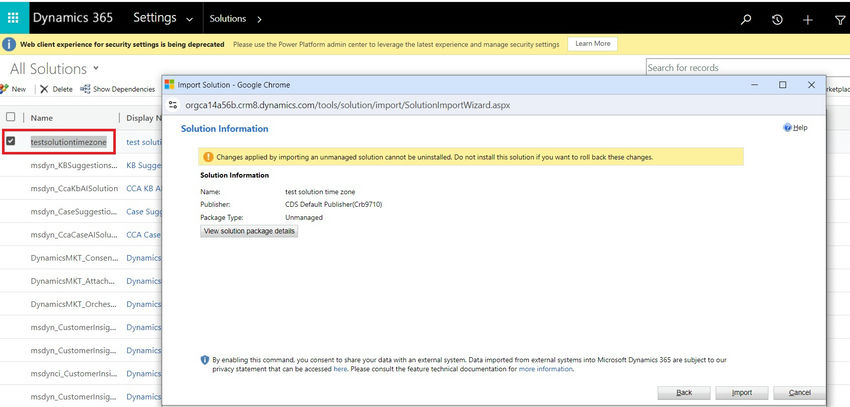
Task: Select the msdyn_KBSuggestions row name
Action: 74,165
